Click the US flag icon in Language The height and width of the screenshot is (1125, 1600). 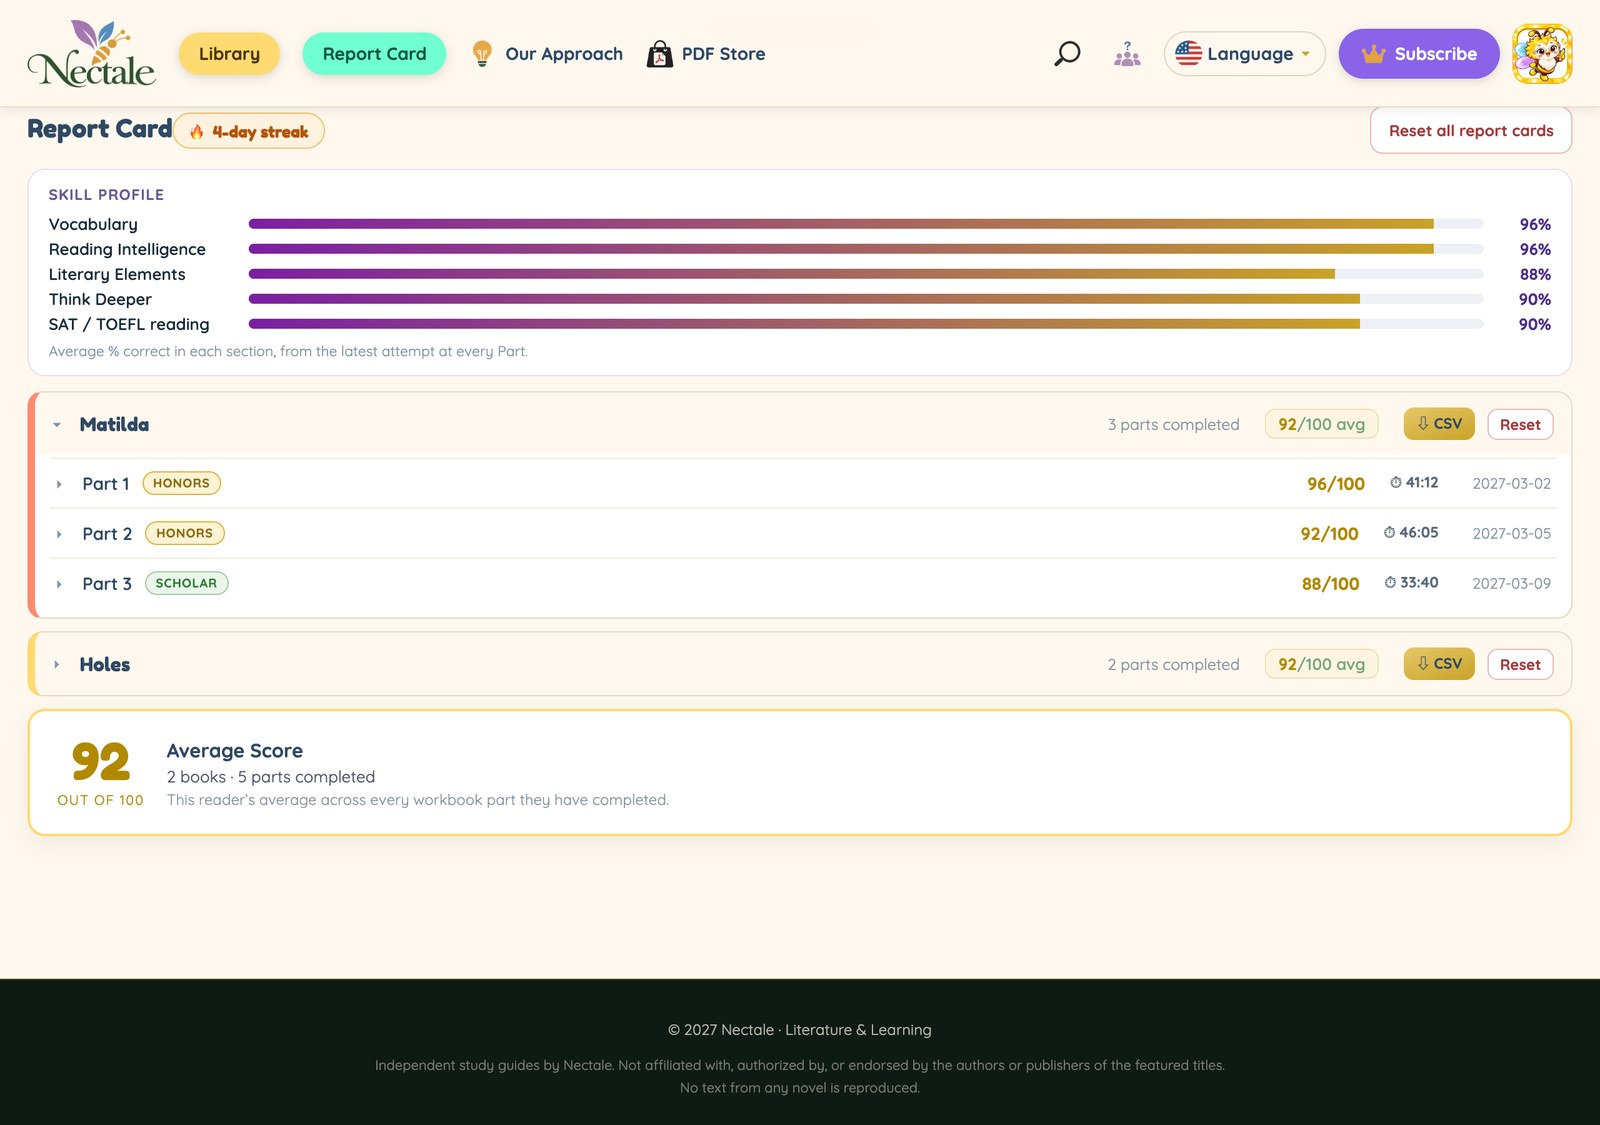pos(1188,53)
